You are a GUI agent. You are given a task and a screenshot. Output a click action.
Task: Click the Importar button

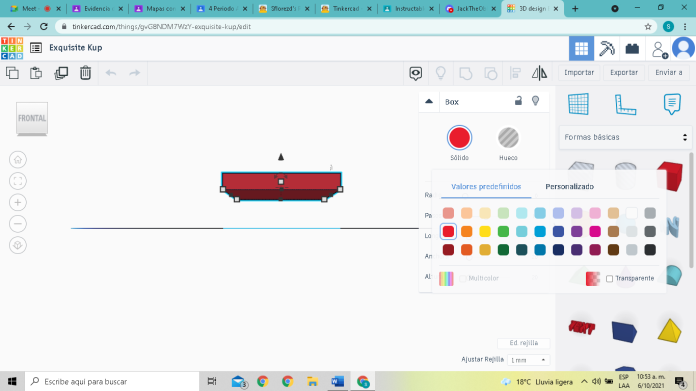click(x=579, y=72)
